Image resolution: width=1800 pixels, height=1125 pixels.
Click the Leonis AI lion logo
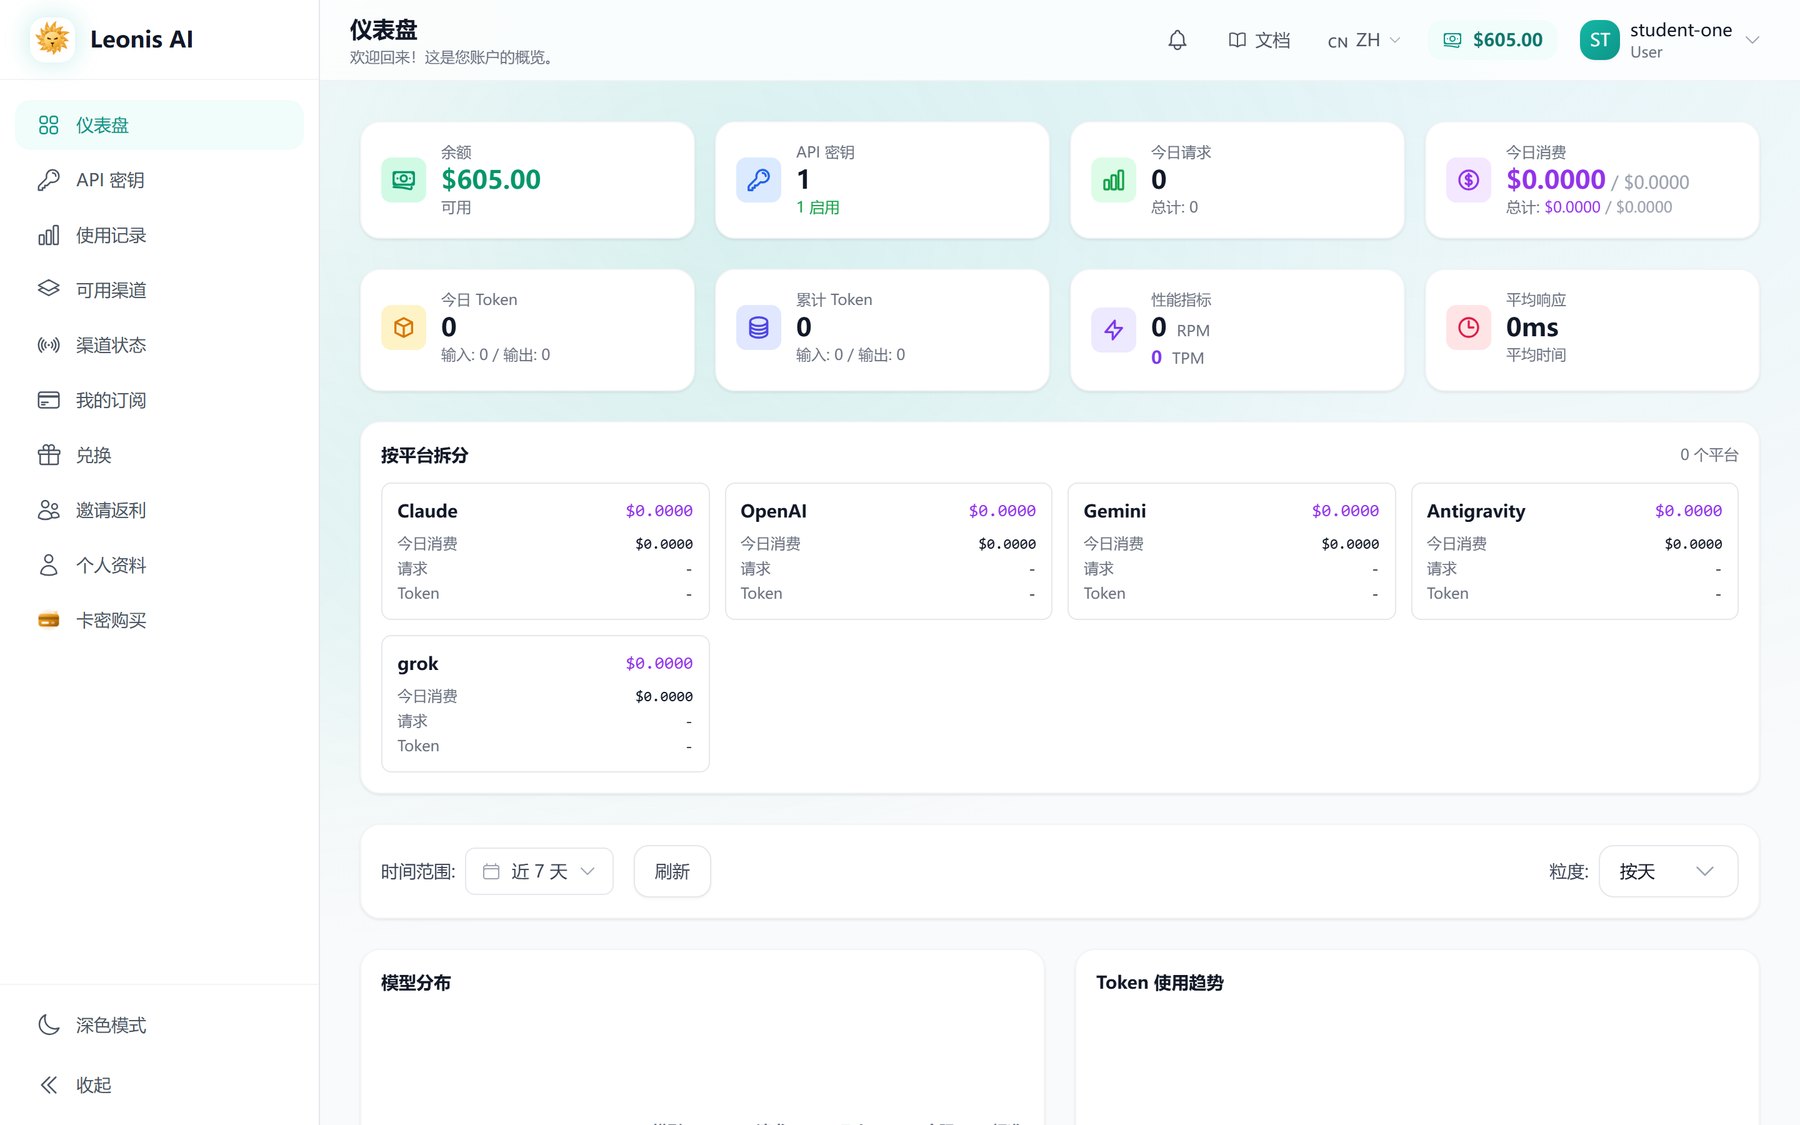pos(52,39)
